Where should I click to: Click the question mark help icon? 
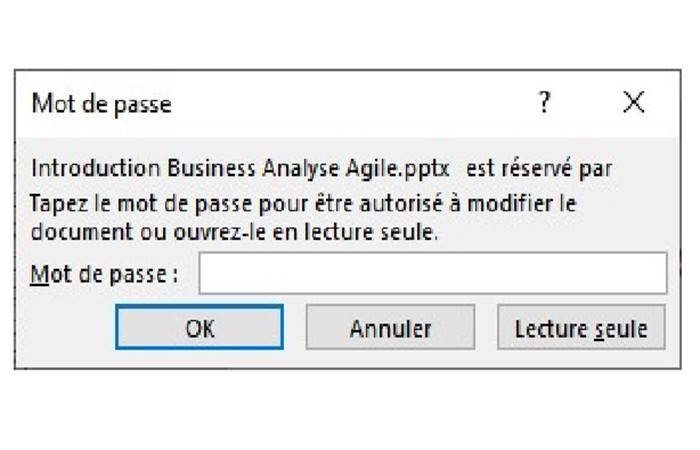(x=544, y=103)
